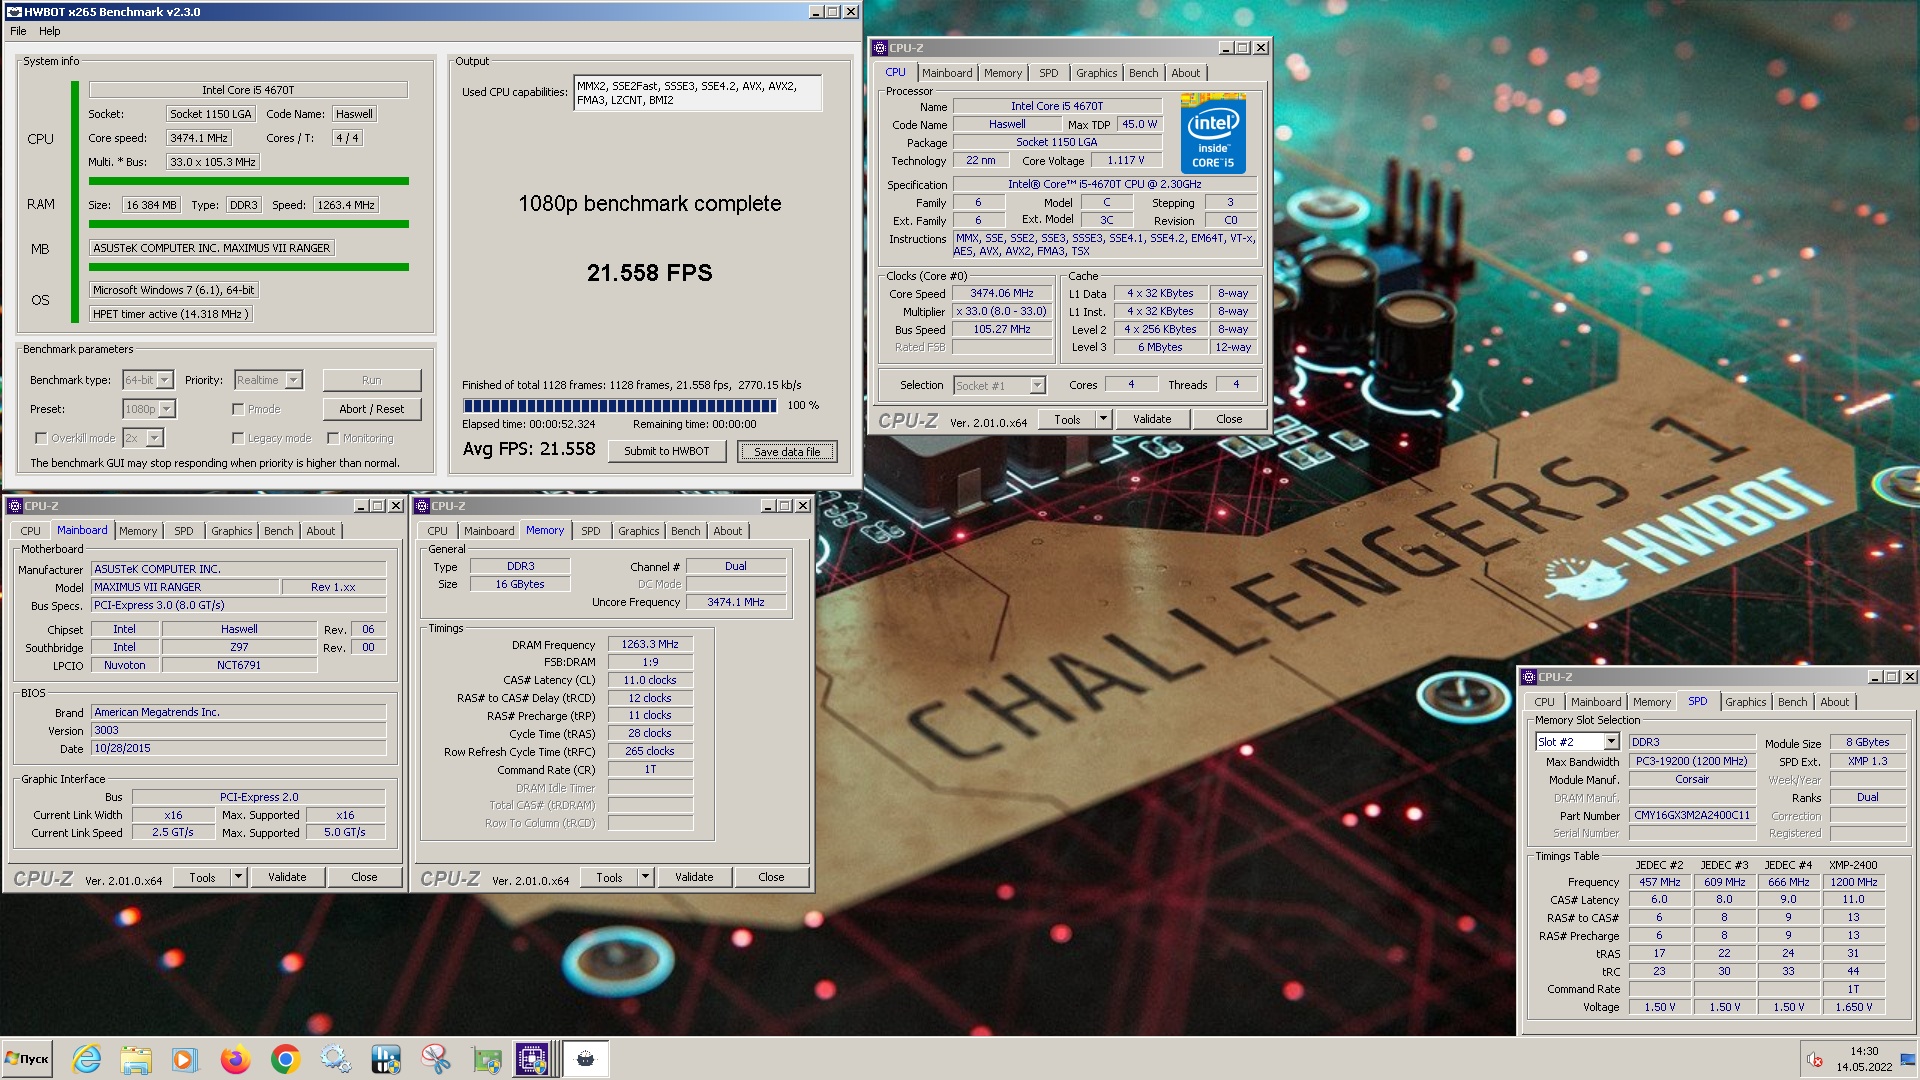Minimize the HWBOT x265 Benchmark window
The image size is (1920, 1080).
pyautogui.click(x=815, y=12)
